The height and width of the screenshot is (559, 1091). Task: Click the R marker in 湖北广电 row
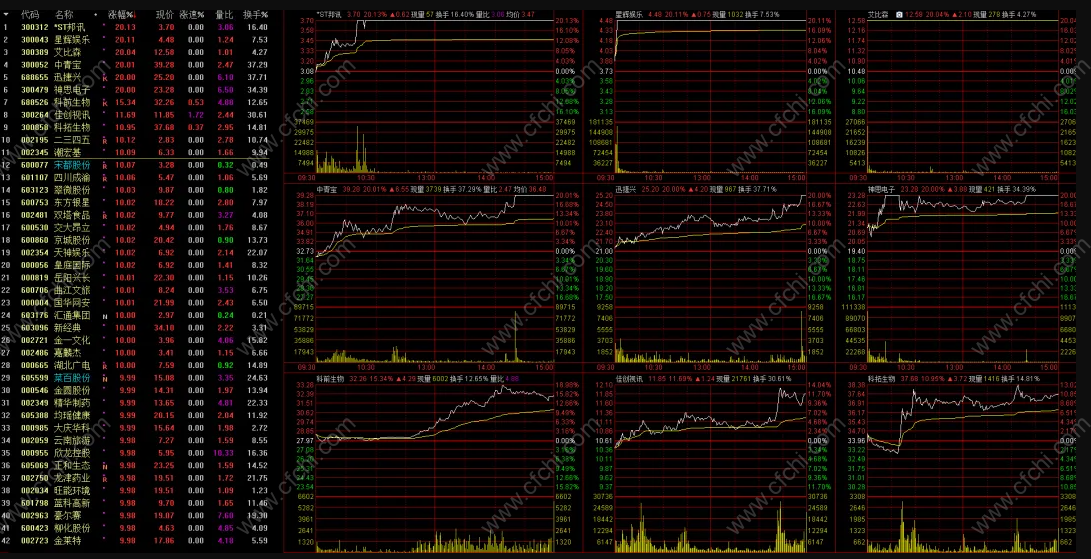104,365
